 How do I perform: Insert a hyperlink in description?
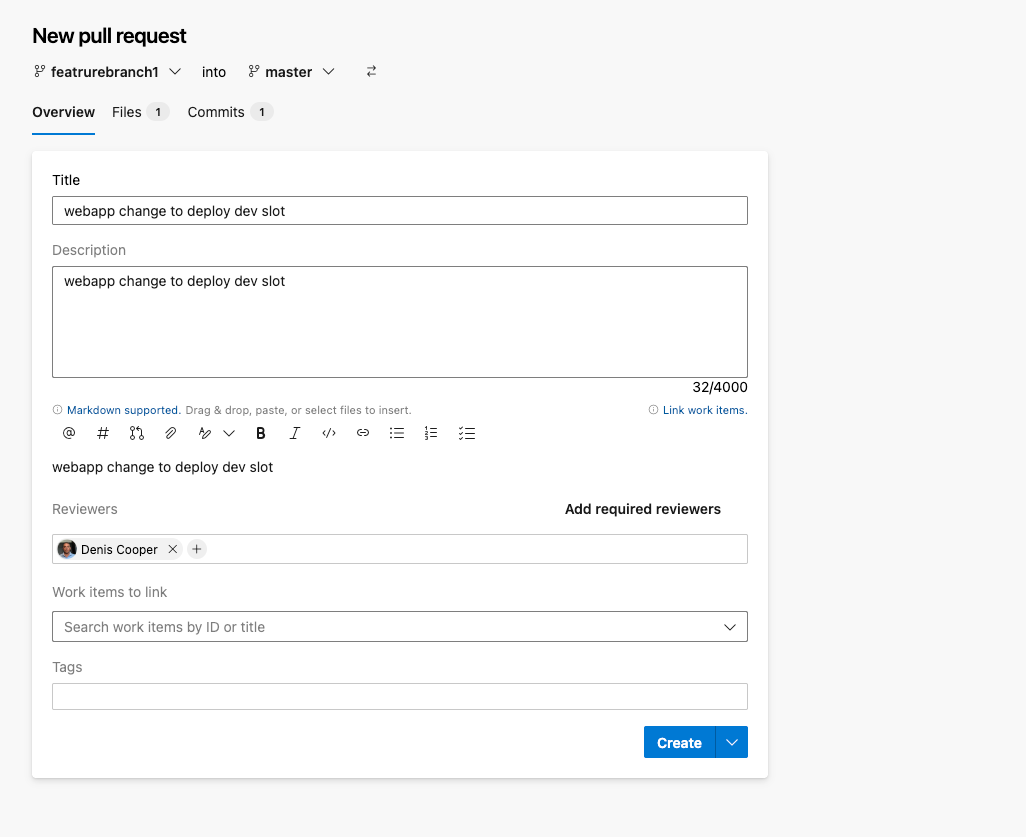(363, 433)
